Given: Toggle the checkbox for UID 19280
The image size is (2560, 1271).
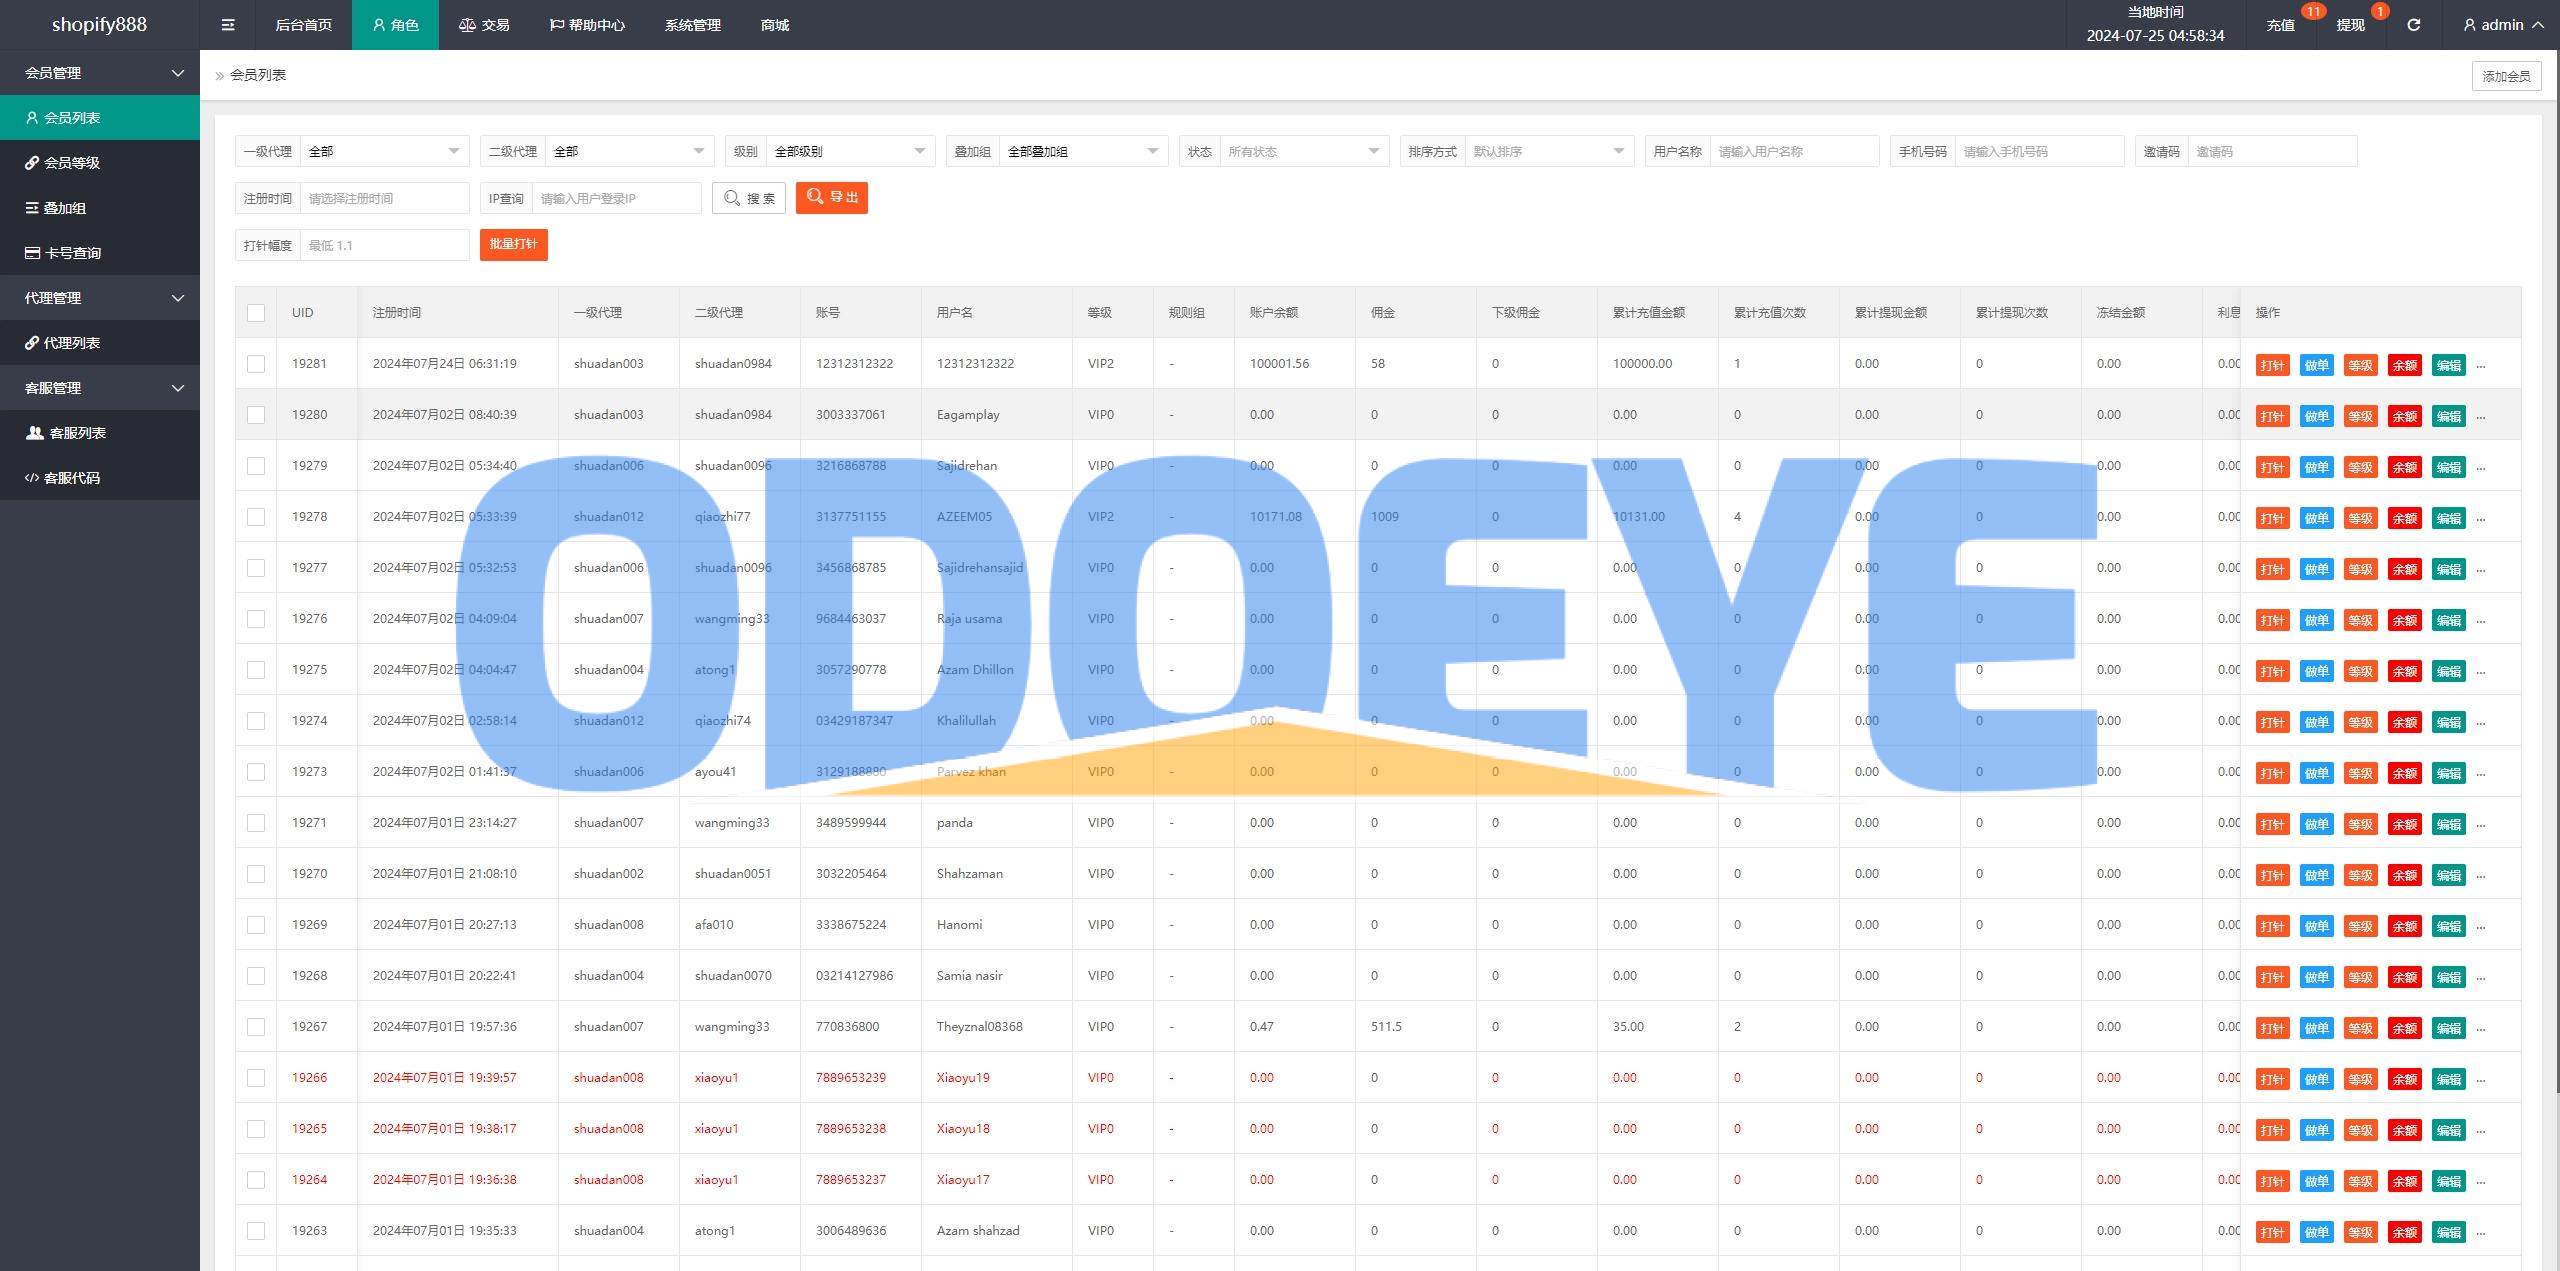Looking at the screenshot, I should [256, 415].
